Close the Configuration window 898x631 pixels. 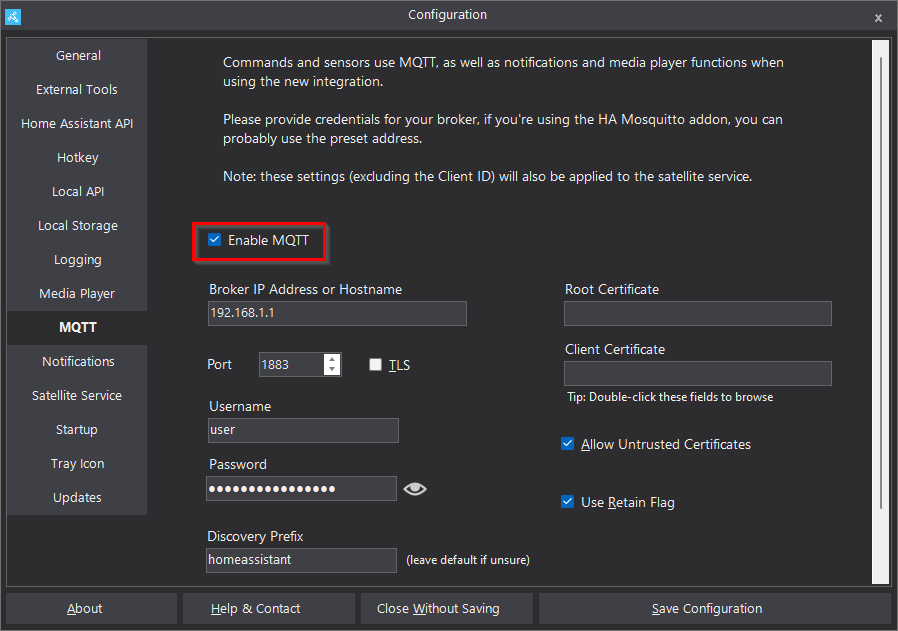tap(878, 18)
